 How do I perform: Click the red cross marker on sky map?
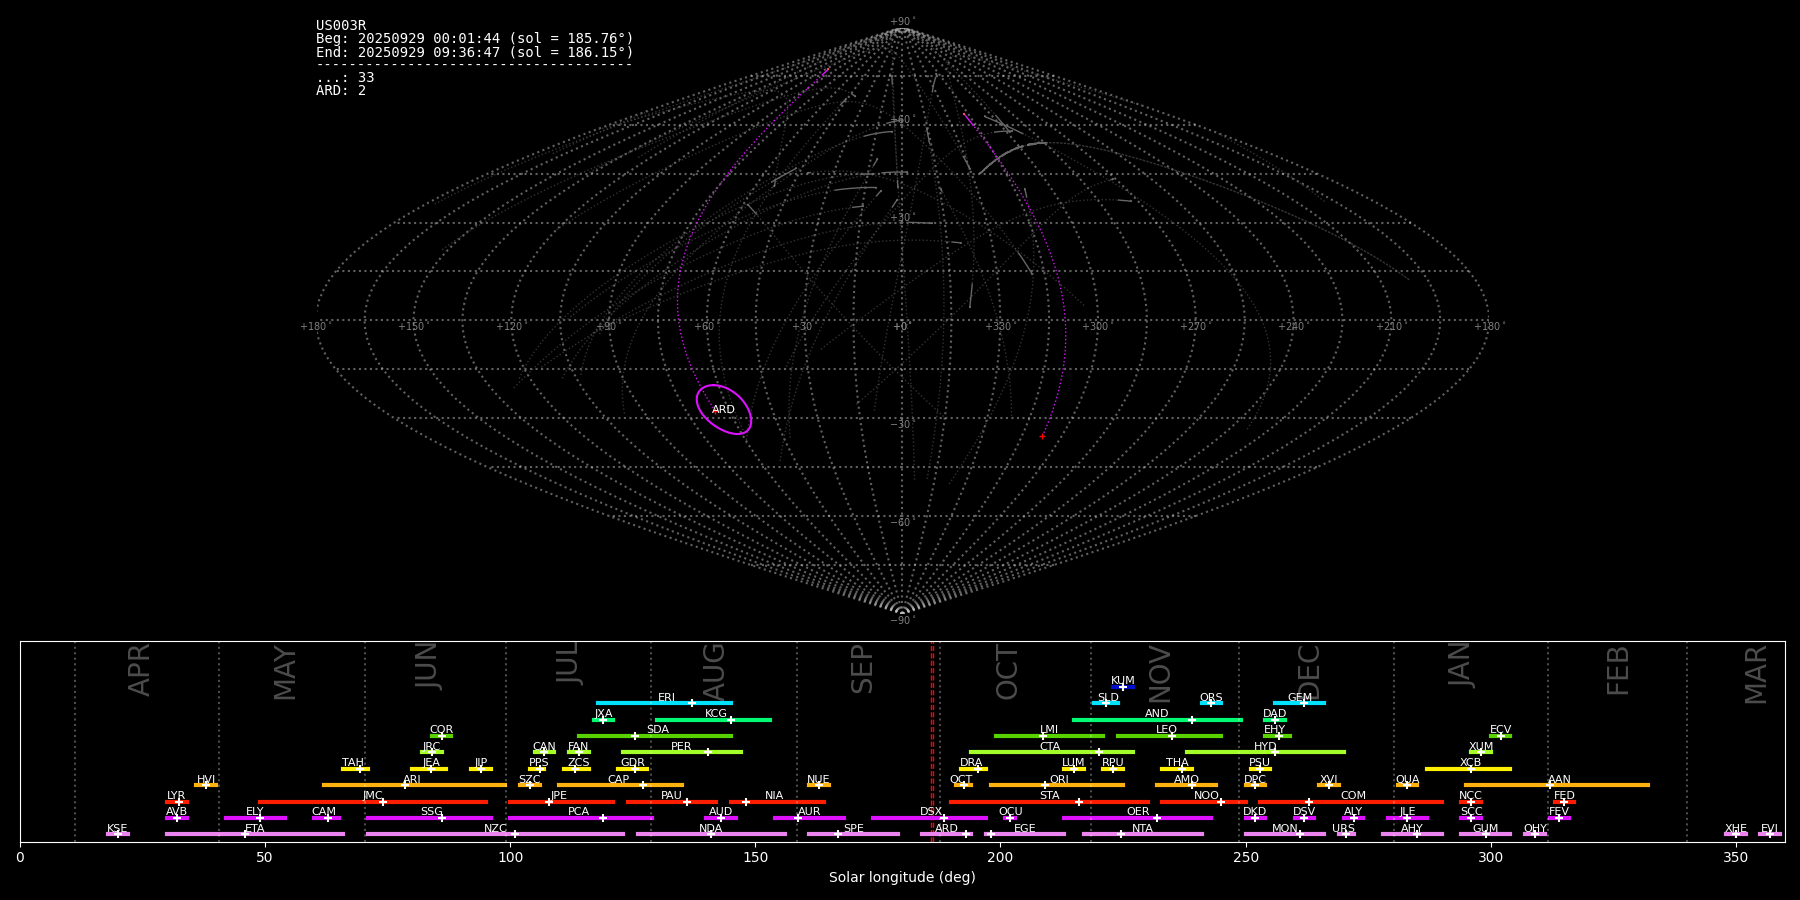pyautogui.click(x=1042, y=437)
